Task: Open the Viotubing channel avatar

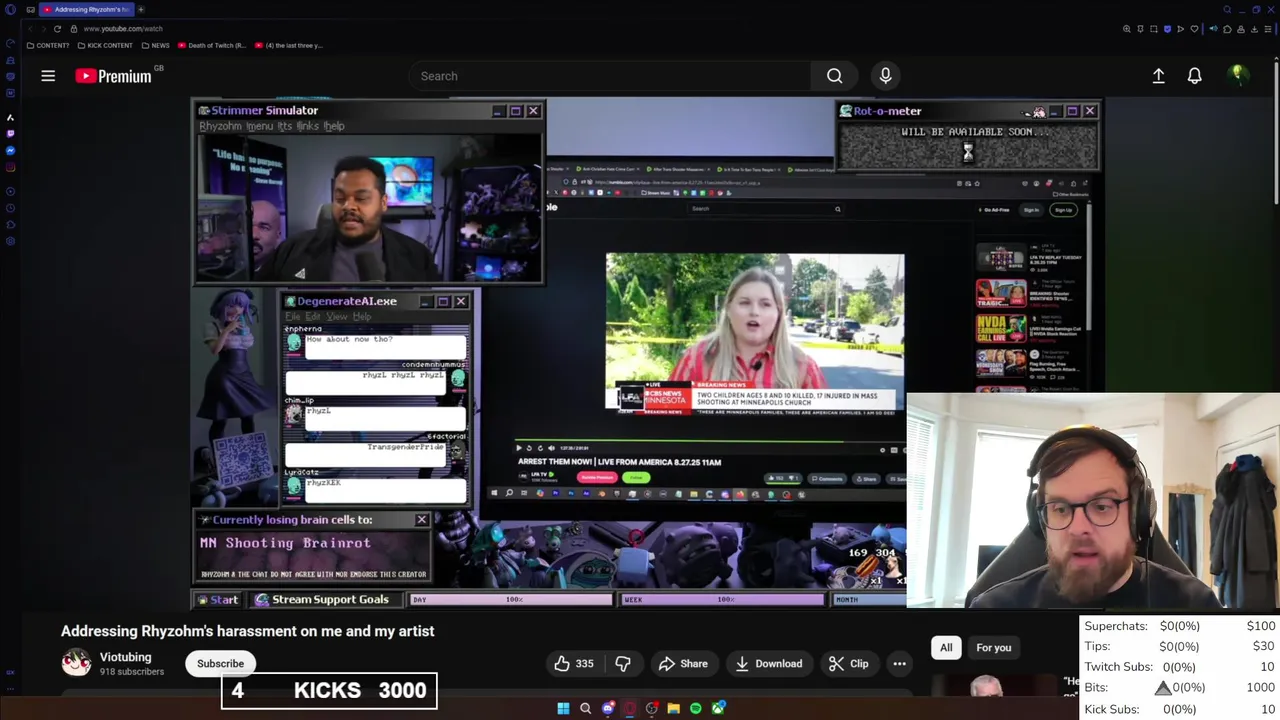Action: coord(76,663)
